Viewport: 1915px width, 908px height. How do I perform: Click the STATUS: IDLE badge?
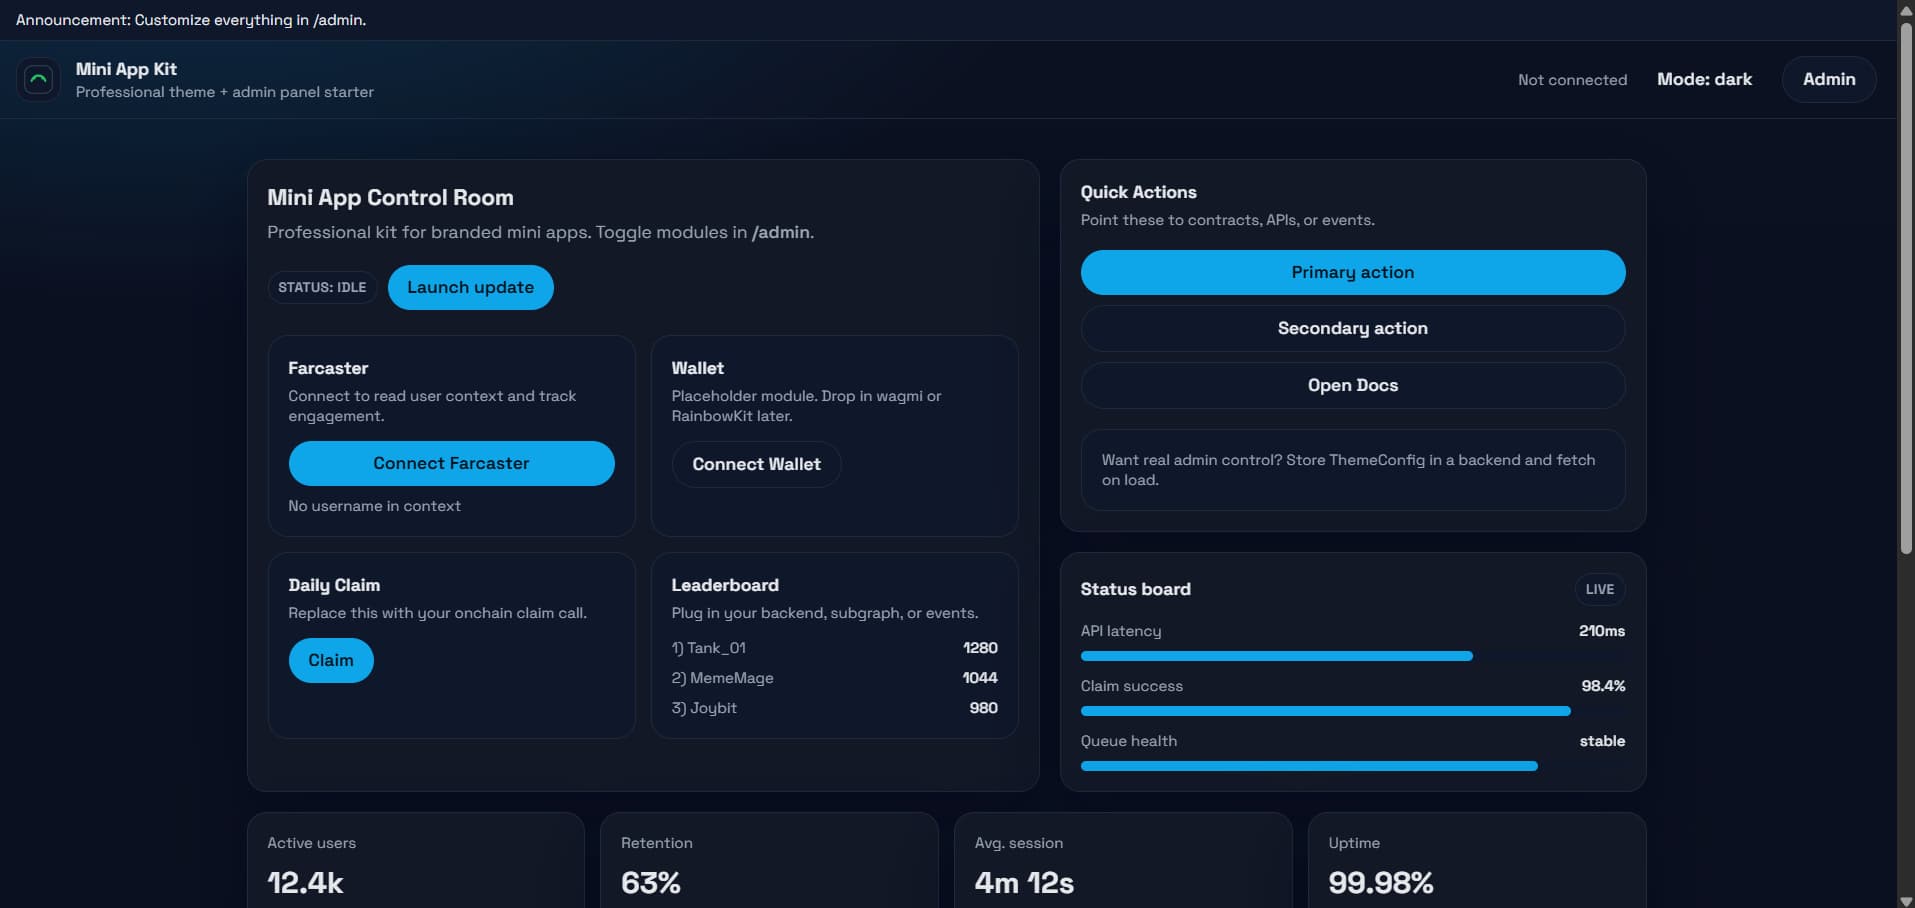coord(322,287)
